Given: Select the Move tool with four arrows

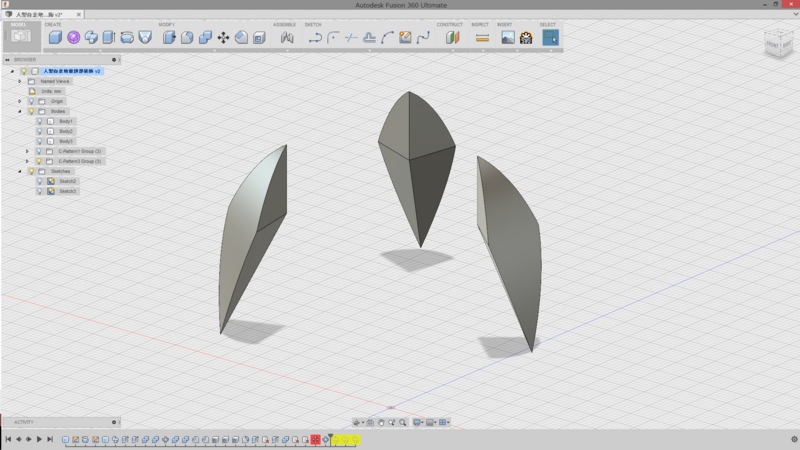Looking at the screenshot, I should point(223,37).
